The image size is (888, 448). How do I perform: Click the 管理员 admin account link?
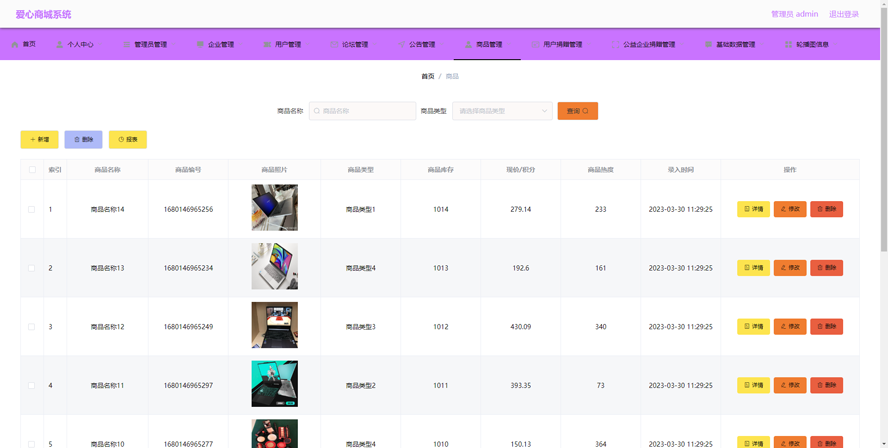pos(794,14)
